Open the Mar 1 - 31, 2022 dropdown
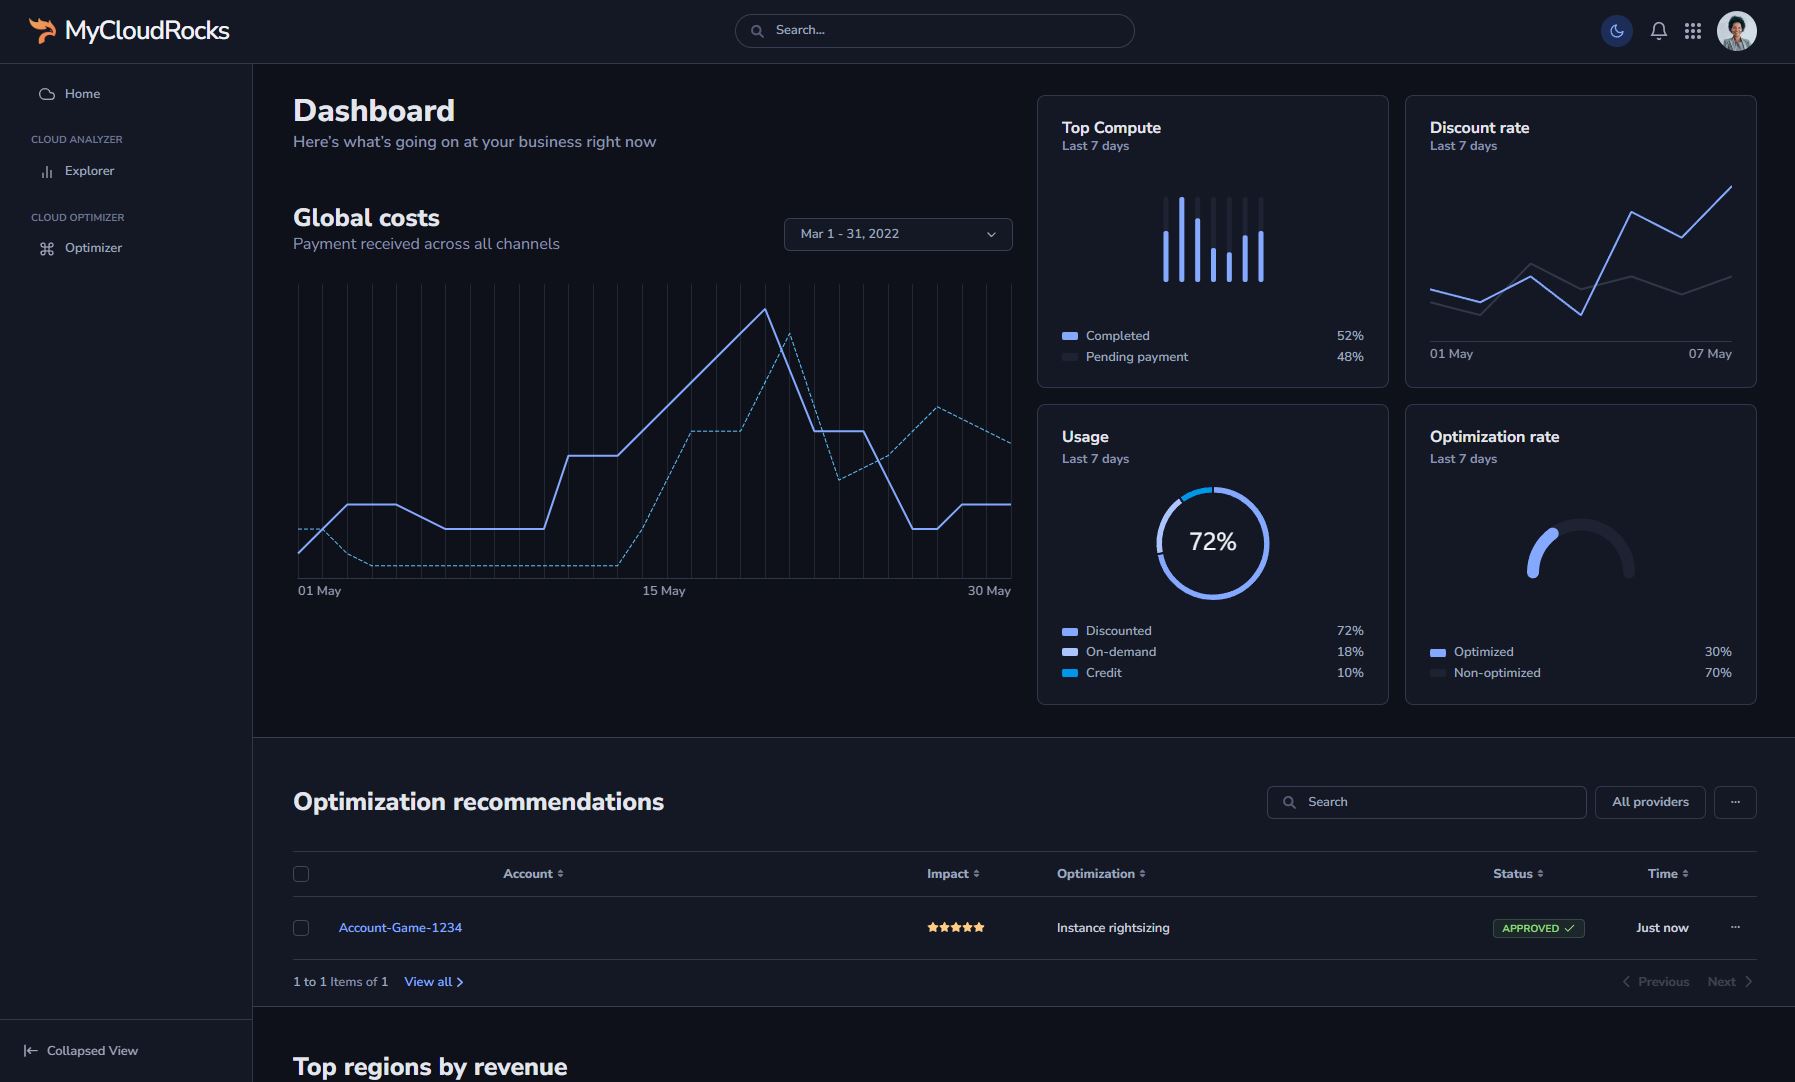Viewport: 1795px width, 1082px height. [x=898, y=234]
